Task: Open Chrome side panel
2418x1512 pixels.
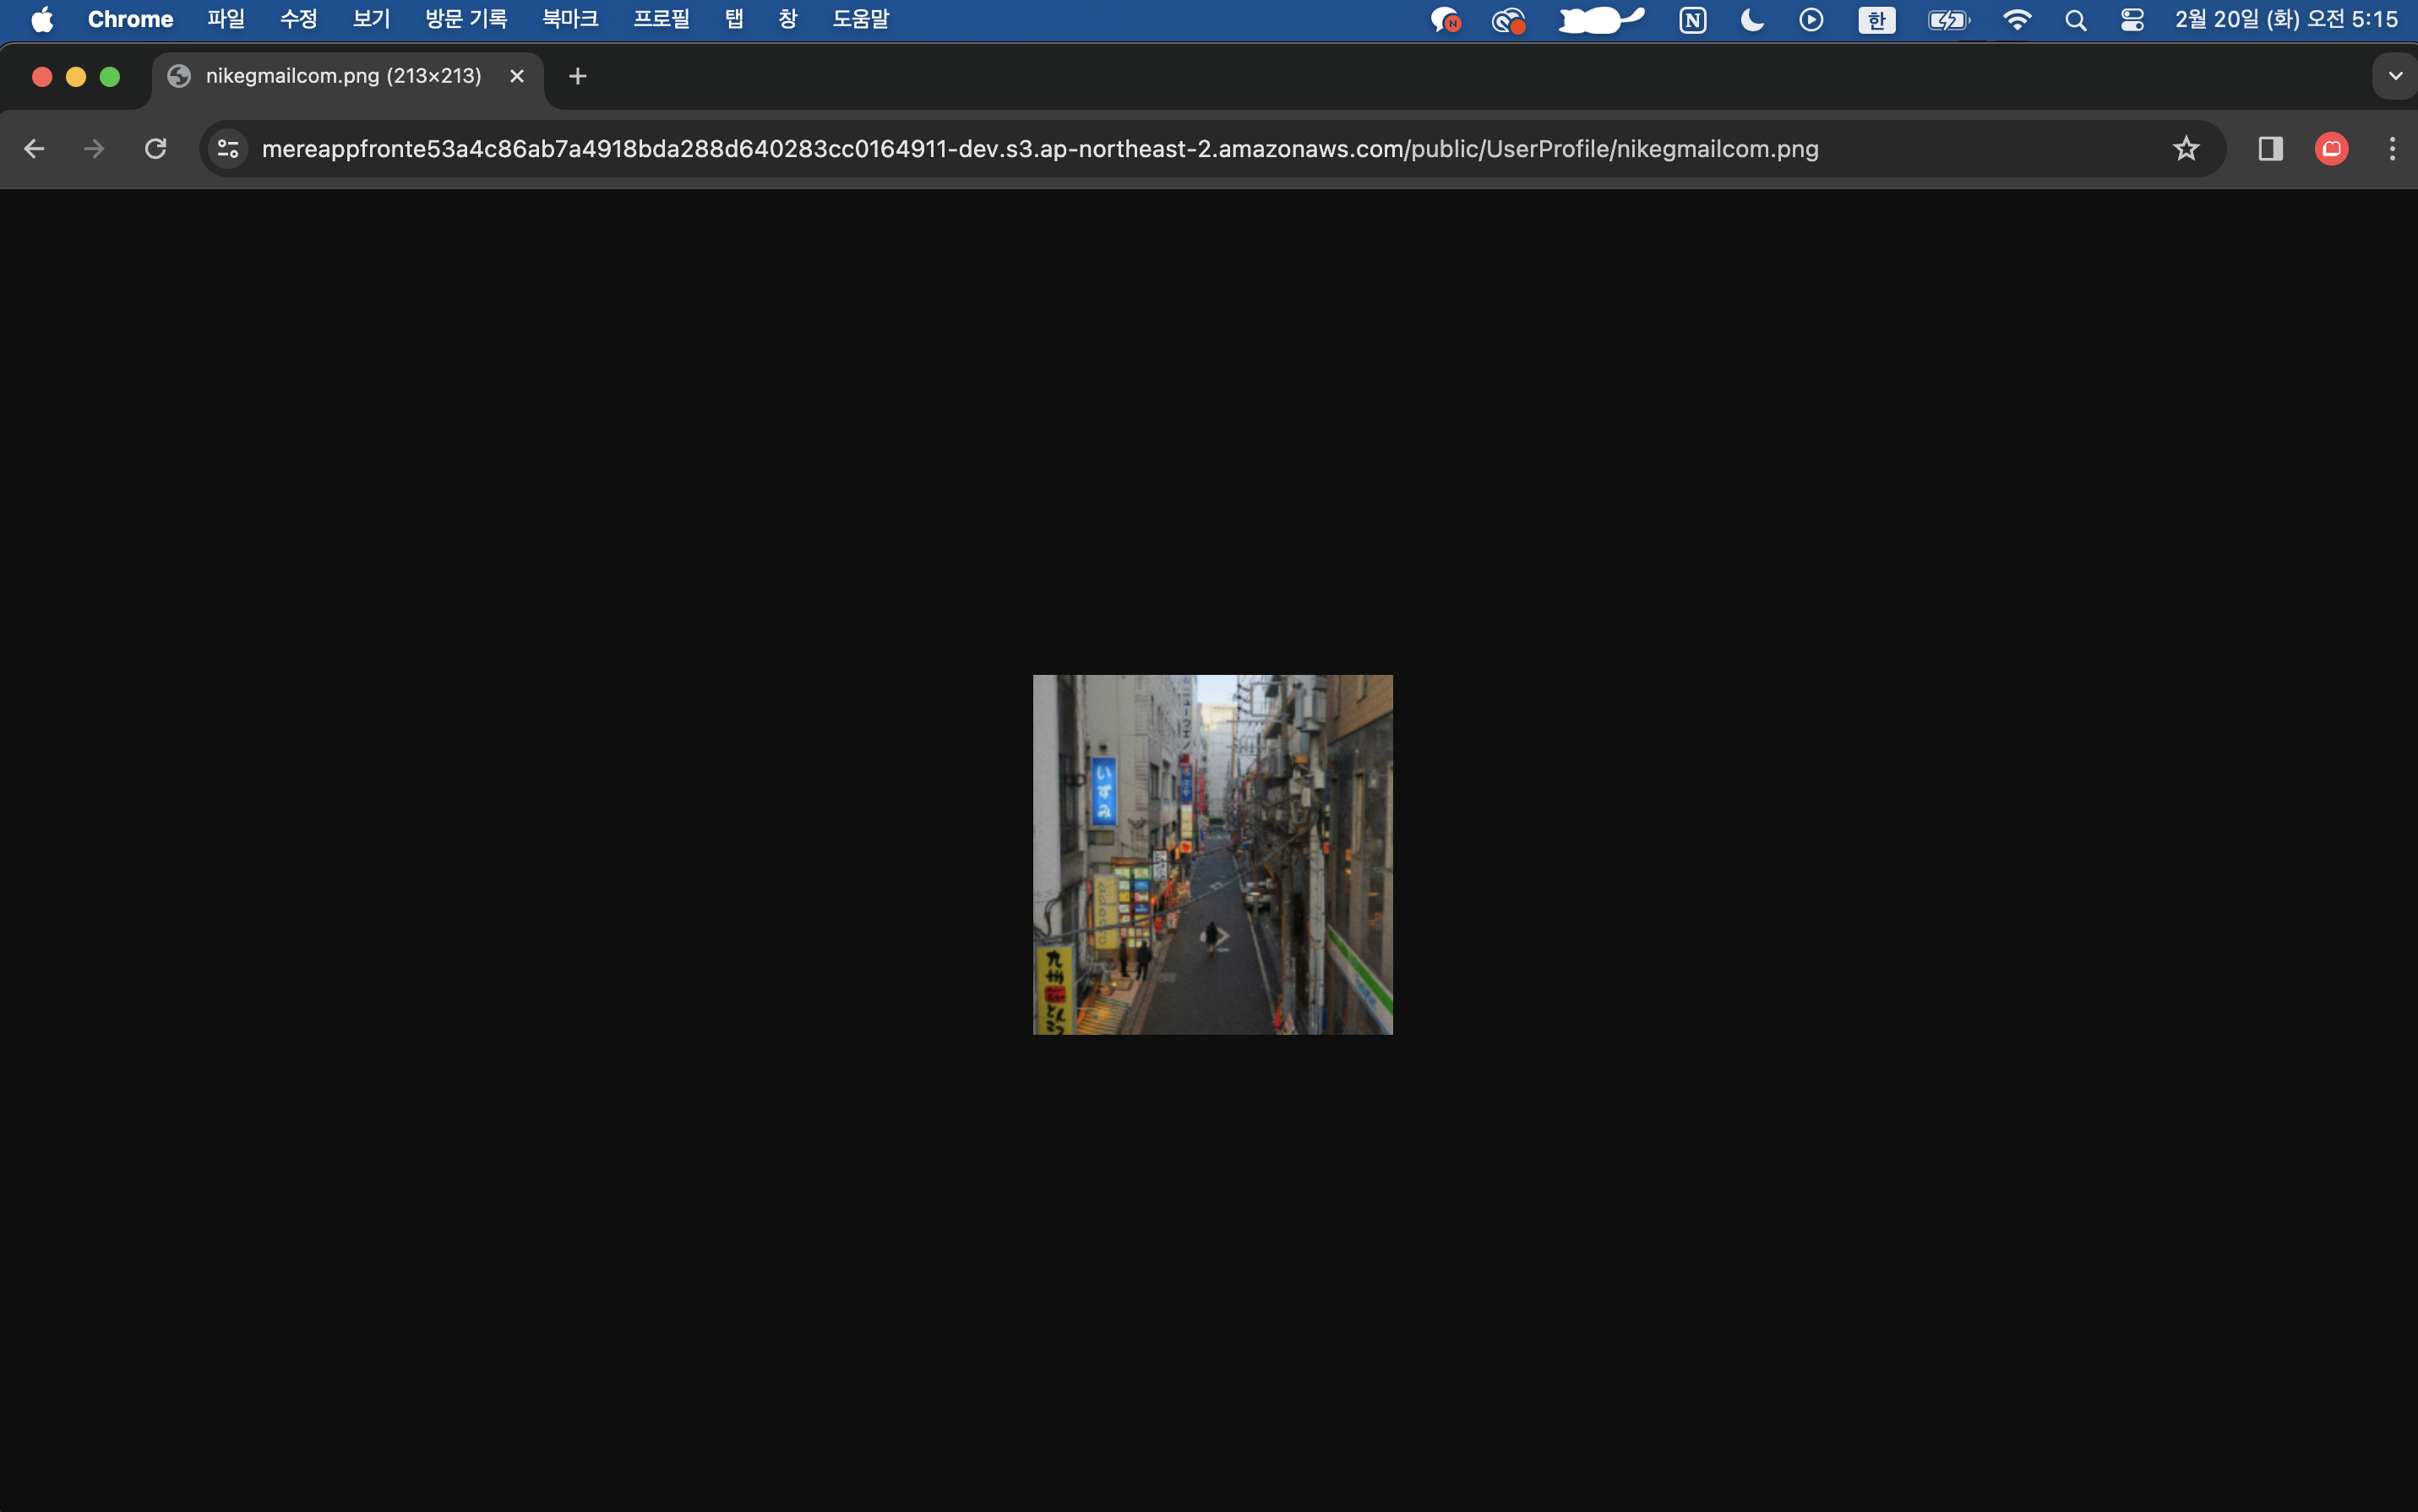Action: [x=2270, y=149]
